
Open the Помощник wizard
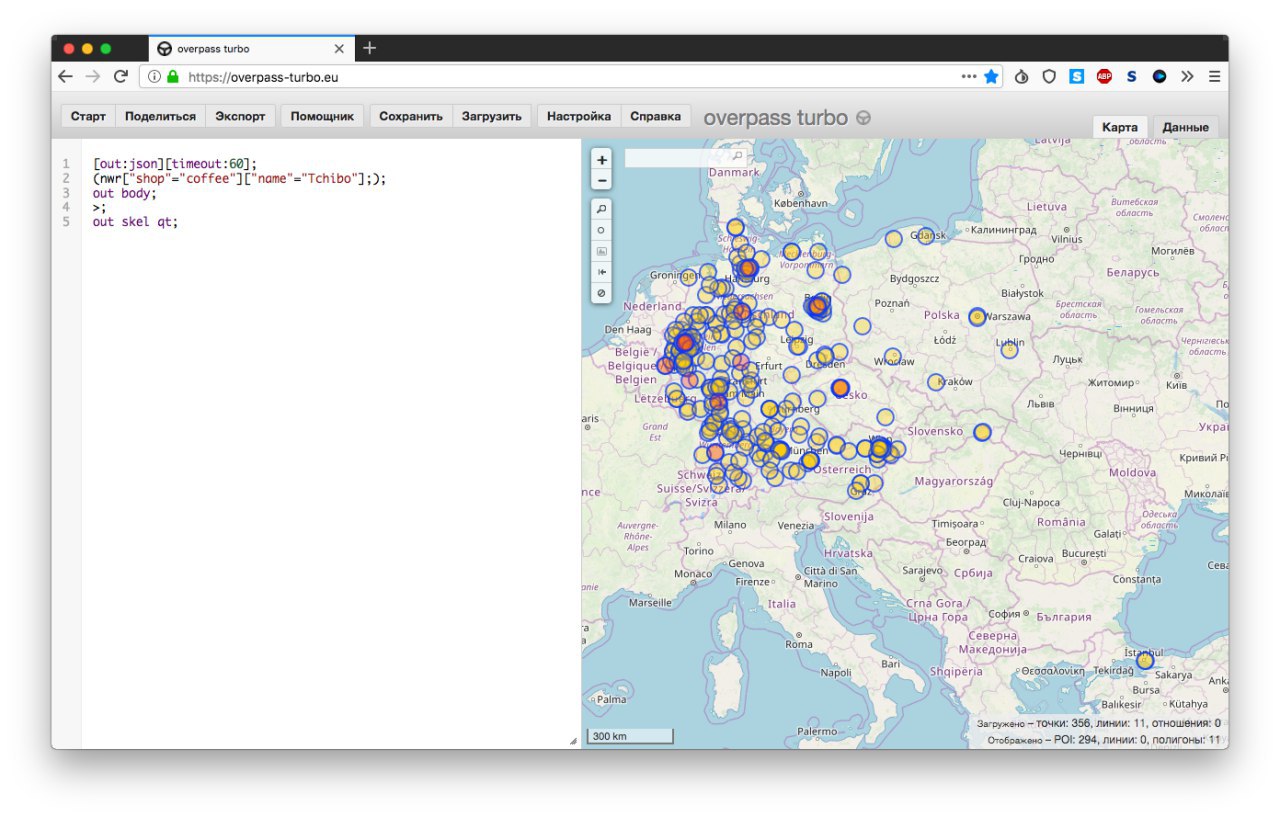322,116
